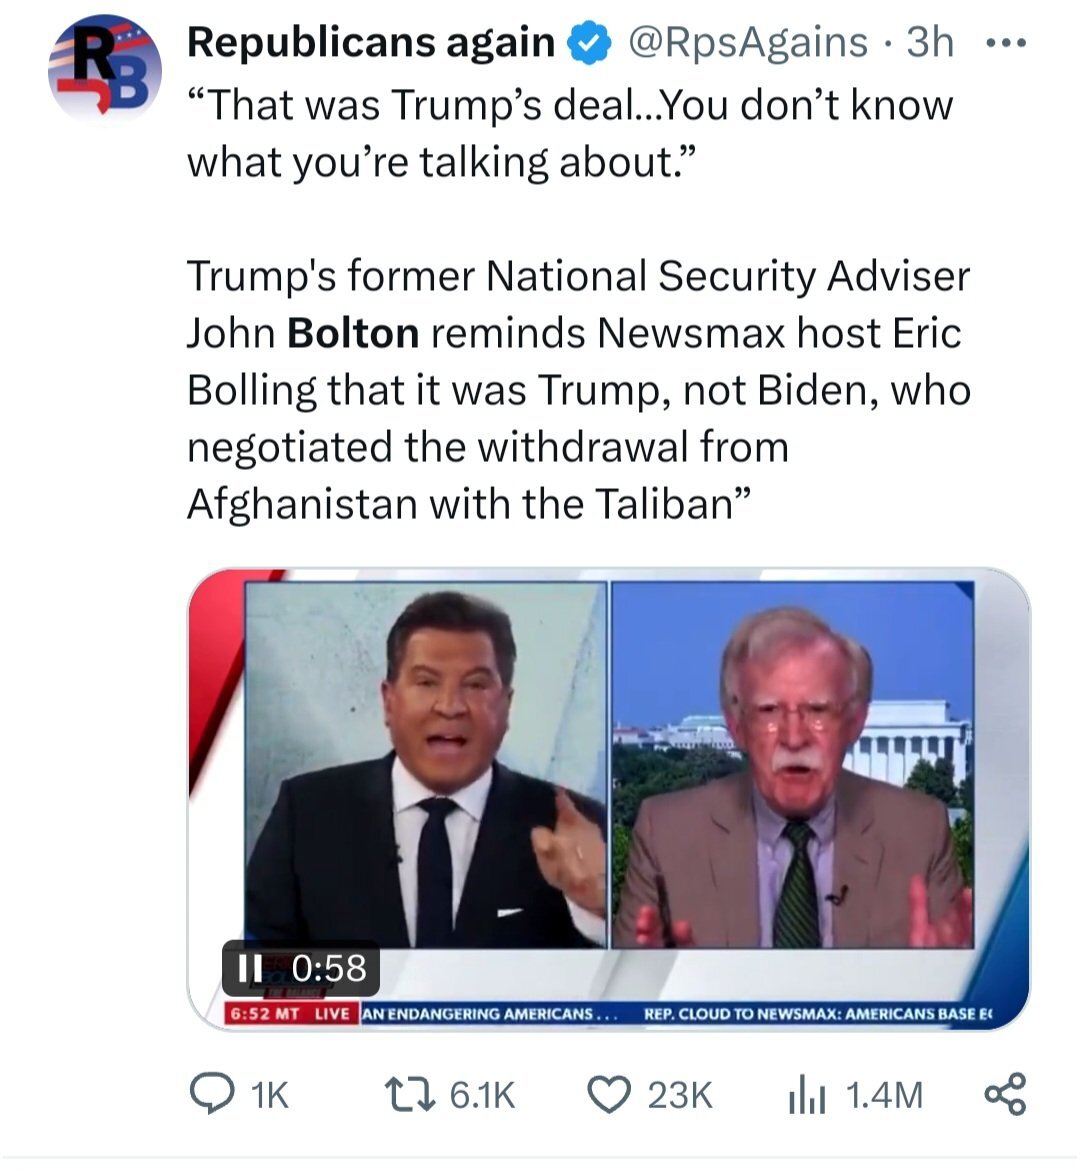Like the post with the heart icon
Screen dimensions: 1080x1172
coord(609,1095)
